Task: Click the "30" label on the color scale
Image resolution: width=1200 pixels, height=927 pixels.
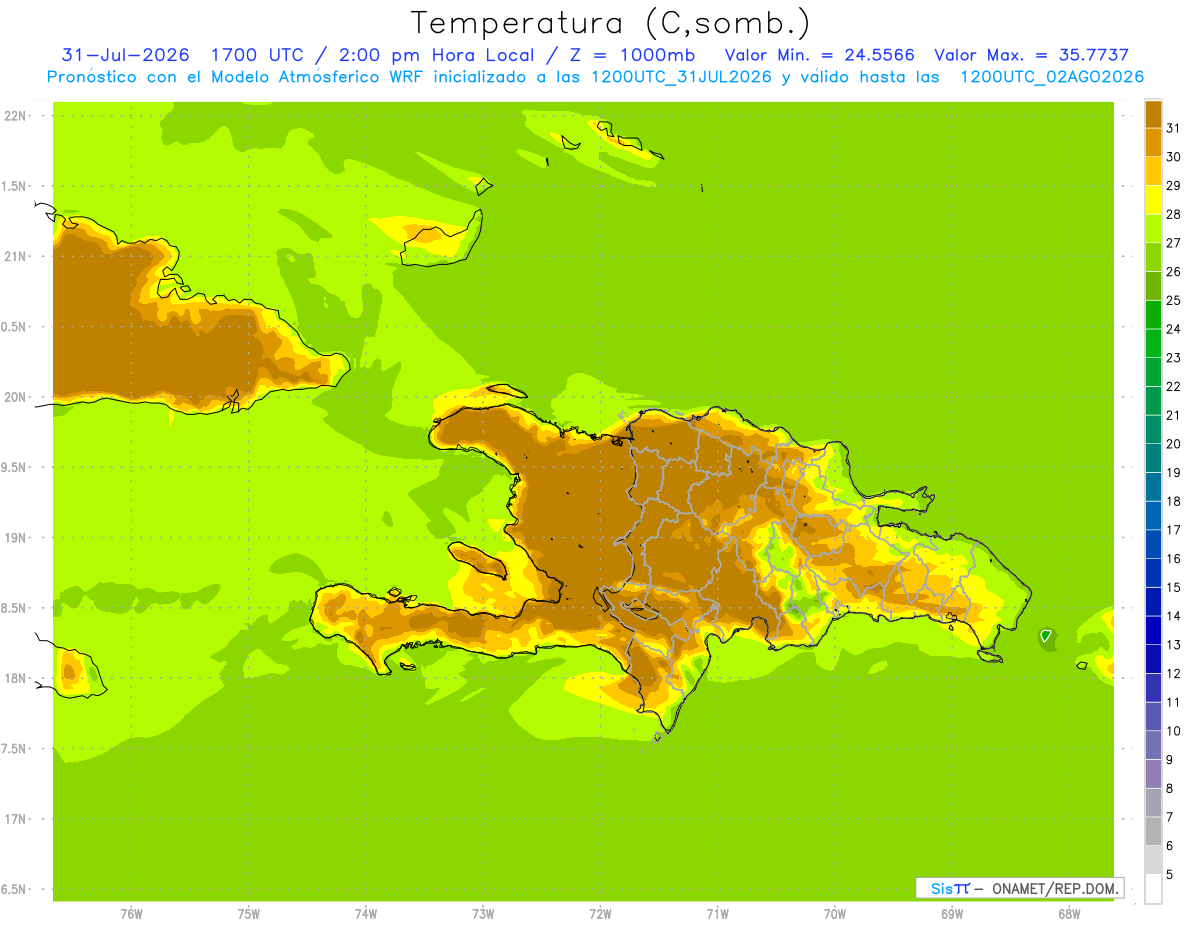Action: point(1174,156)
